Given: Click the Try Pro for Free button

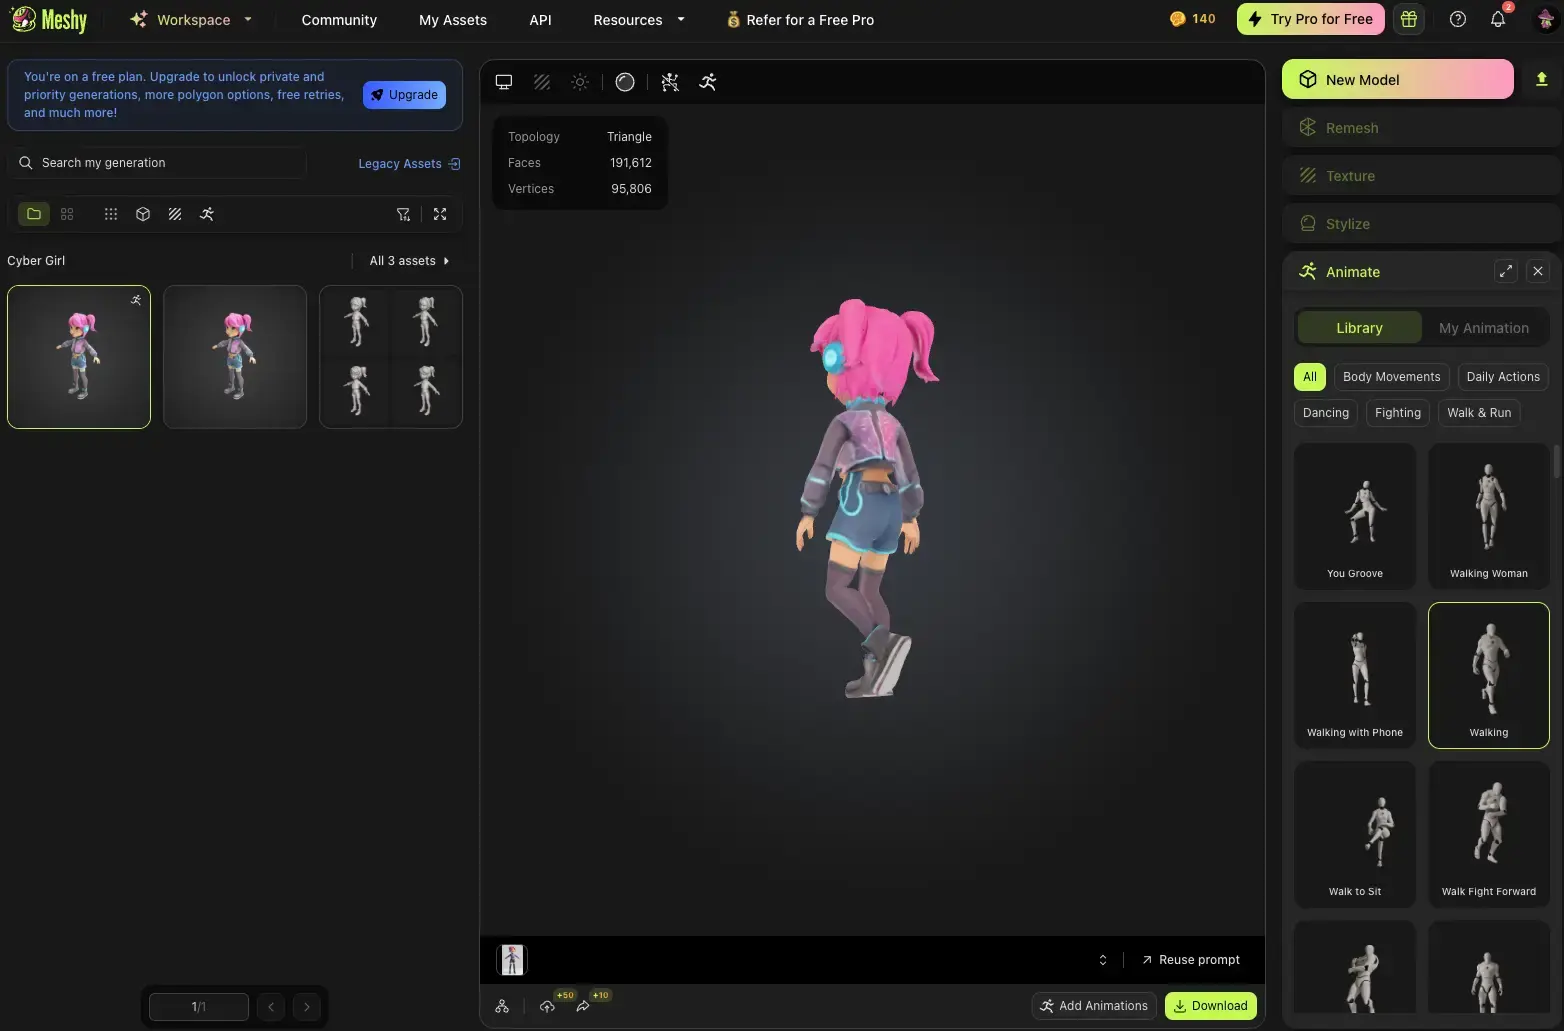Looking at the screenshot, I should coord(1310,19).
